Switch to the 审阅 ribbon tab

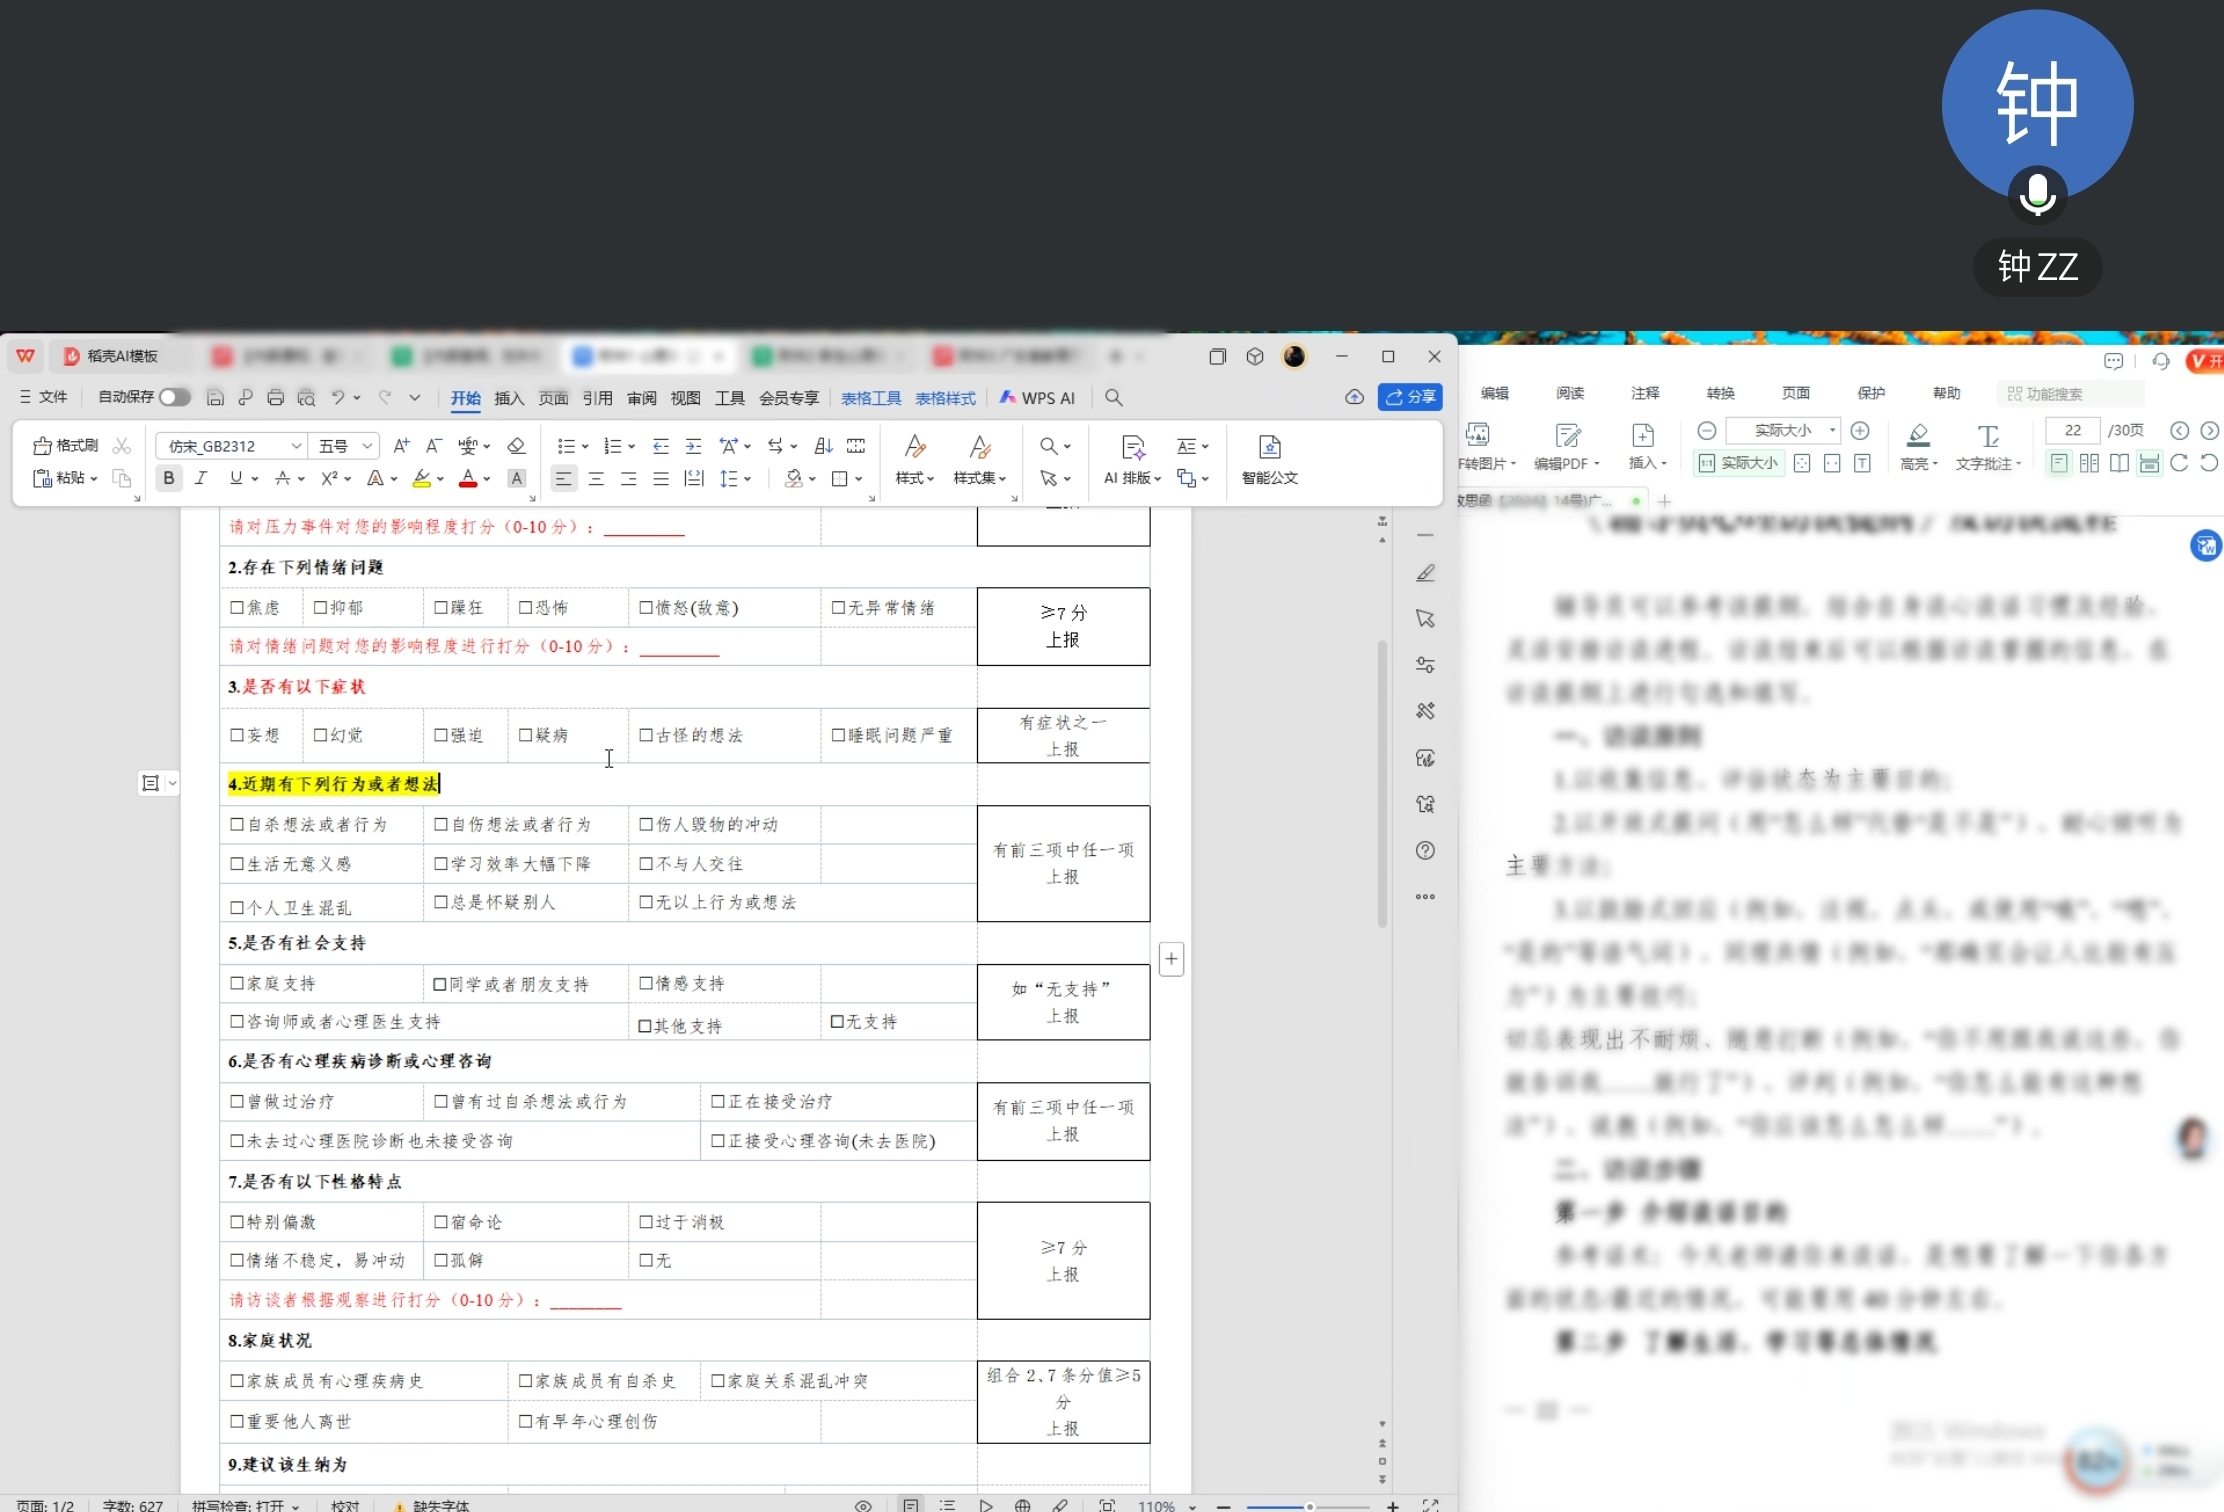click(642, 398)
